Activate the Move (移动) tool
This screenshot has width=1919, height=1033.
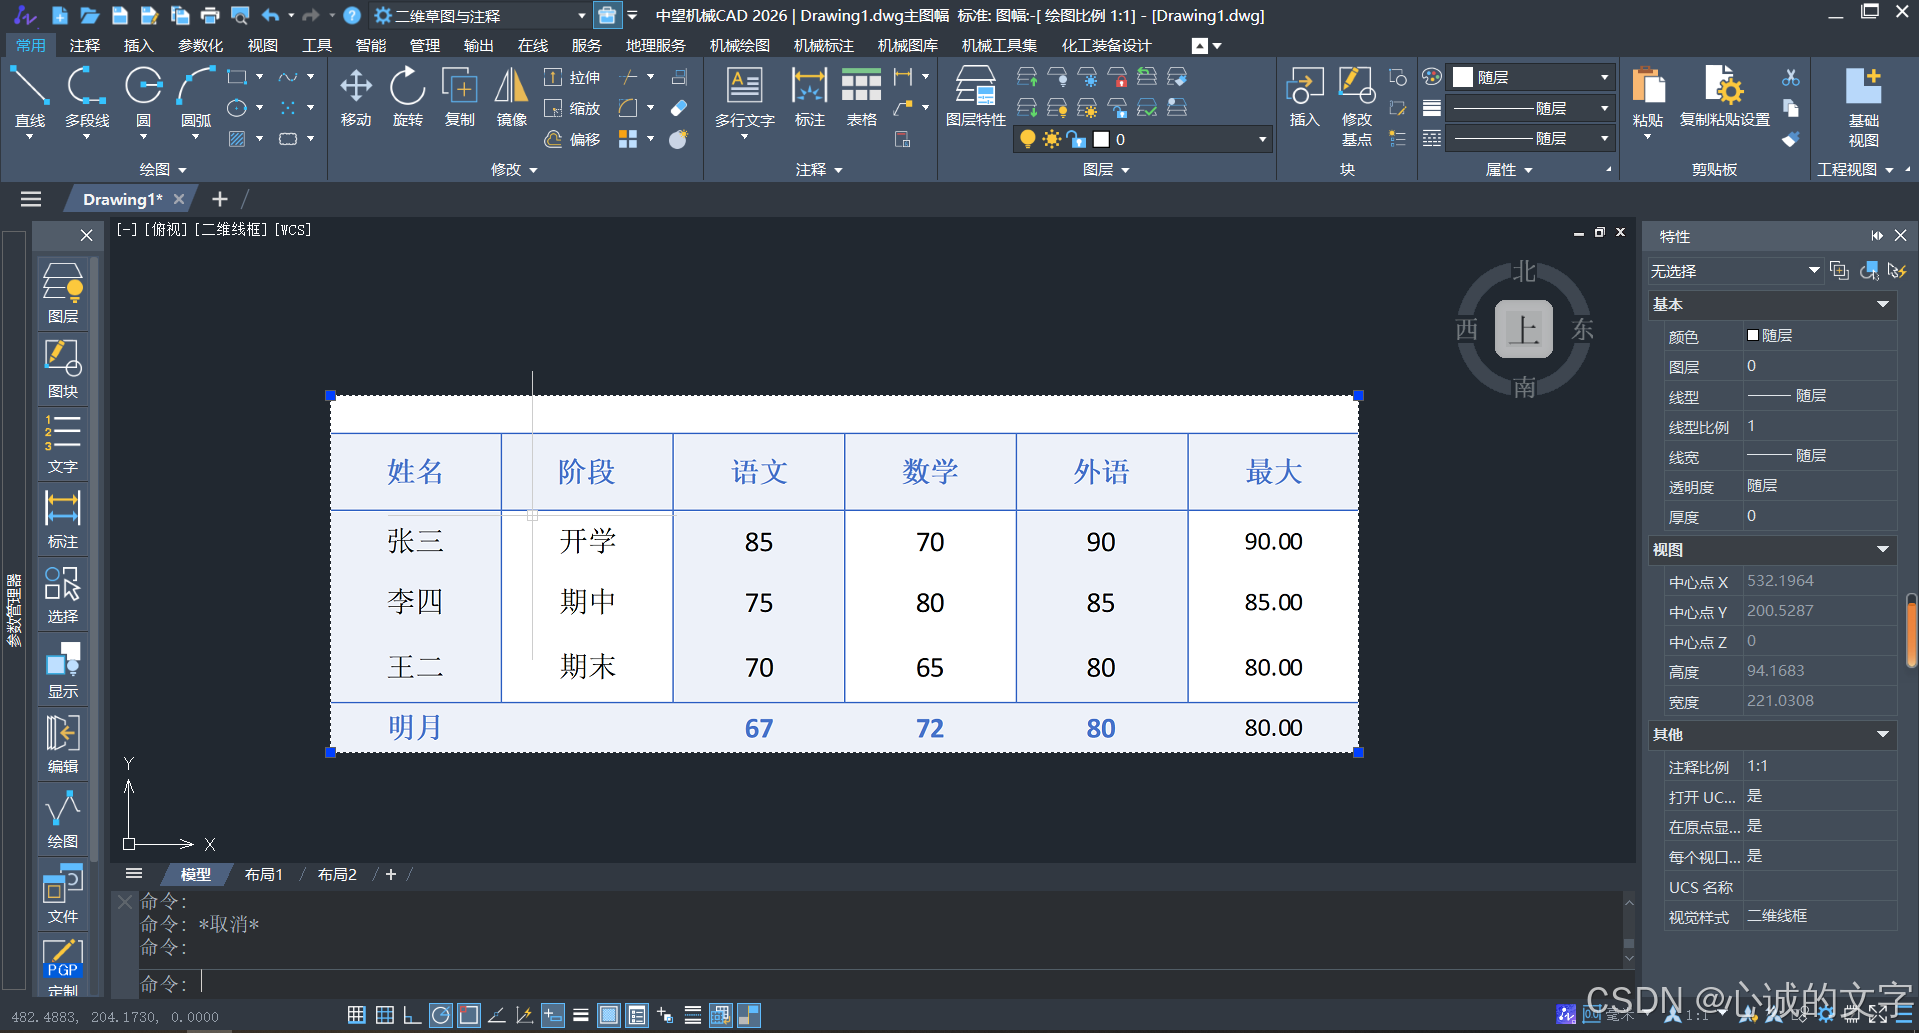tap(356, 98)
